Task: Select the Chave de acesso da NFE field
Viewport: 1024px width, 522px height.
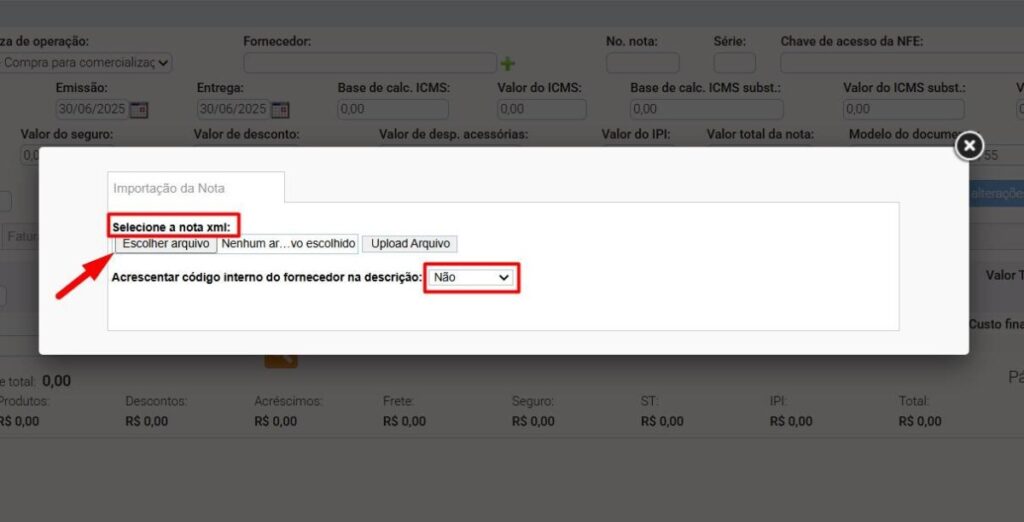Action: pos(900,63)
